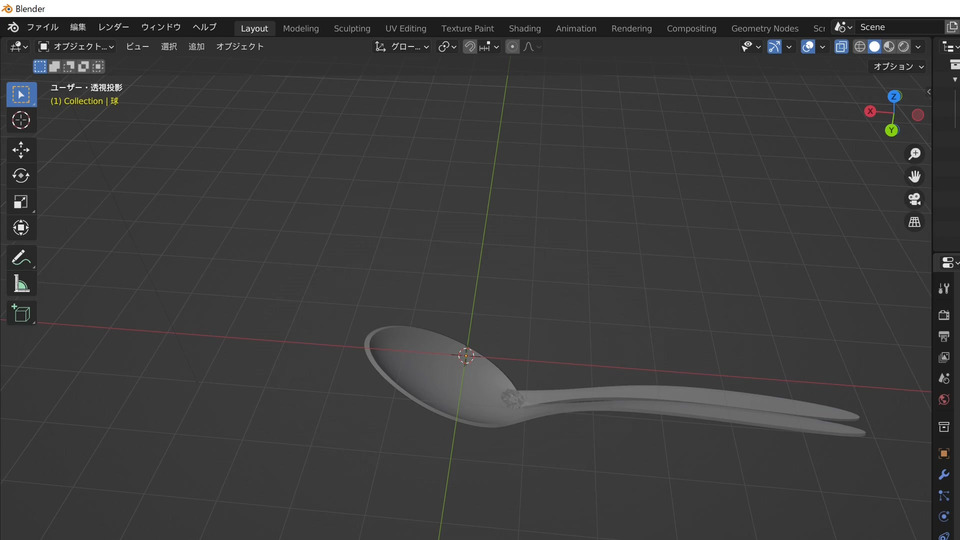Open the Tool properties tab
Screen dimensions: 960x540
click(x=944, y=288)
